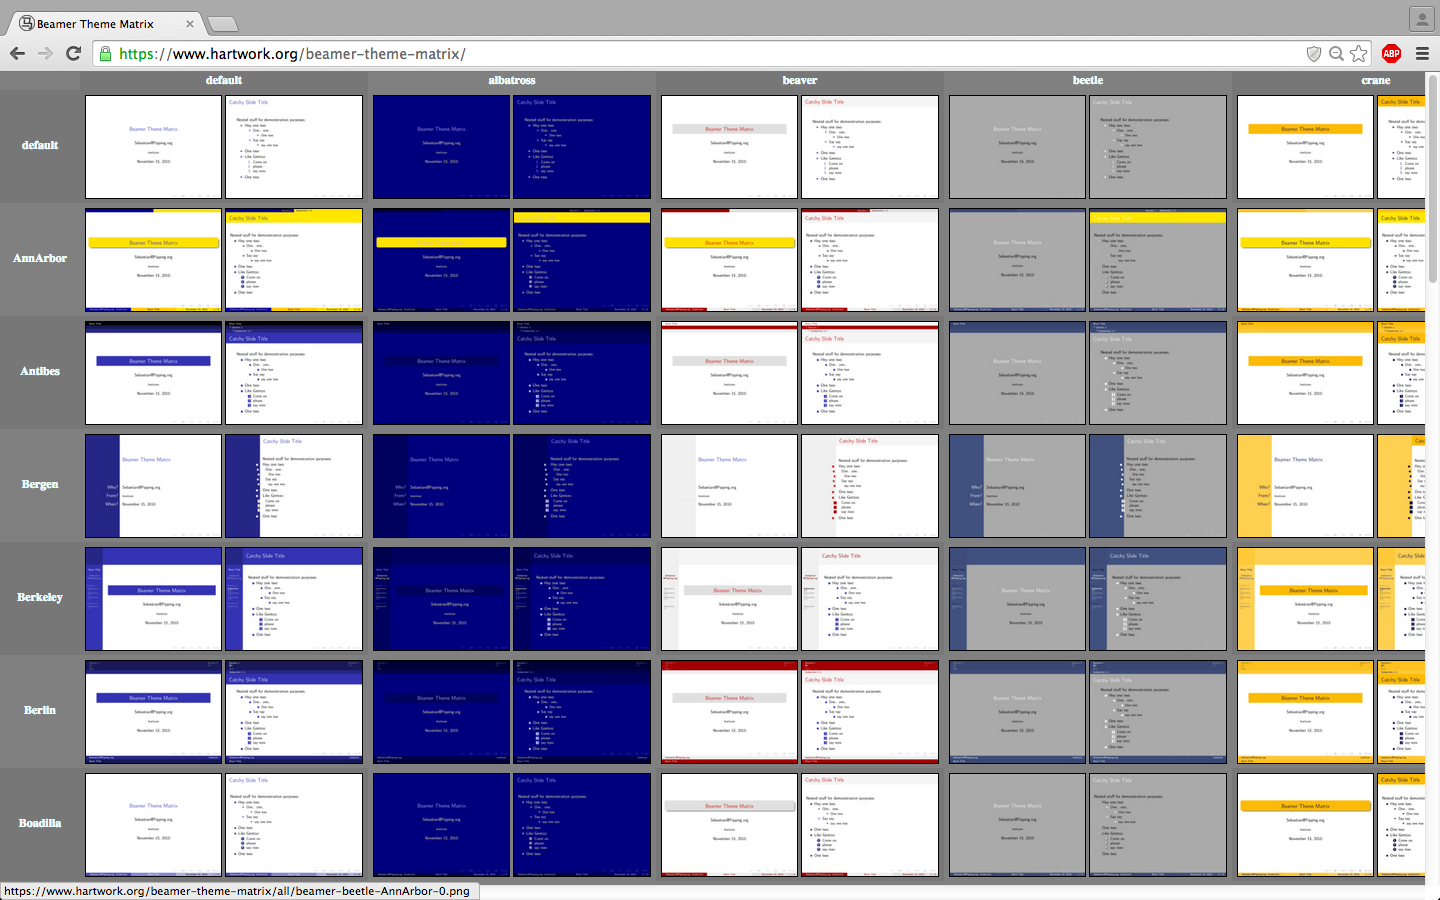Open Berlin beetle content slide thumbnail
The image size is (1440, 900).
point(1158,712)
